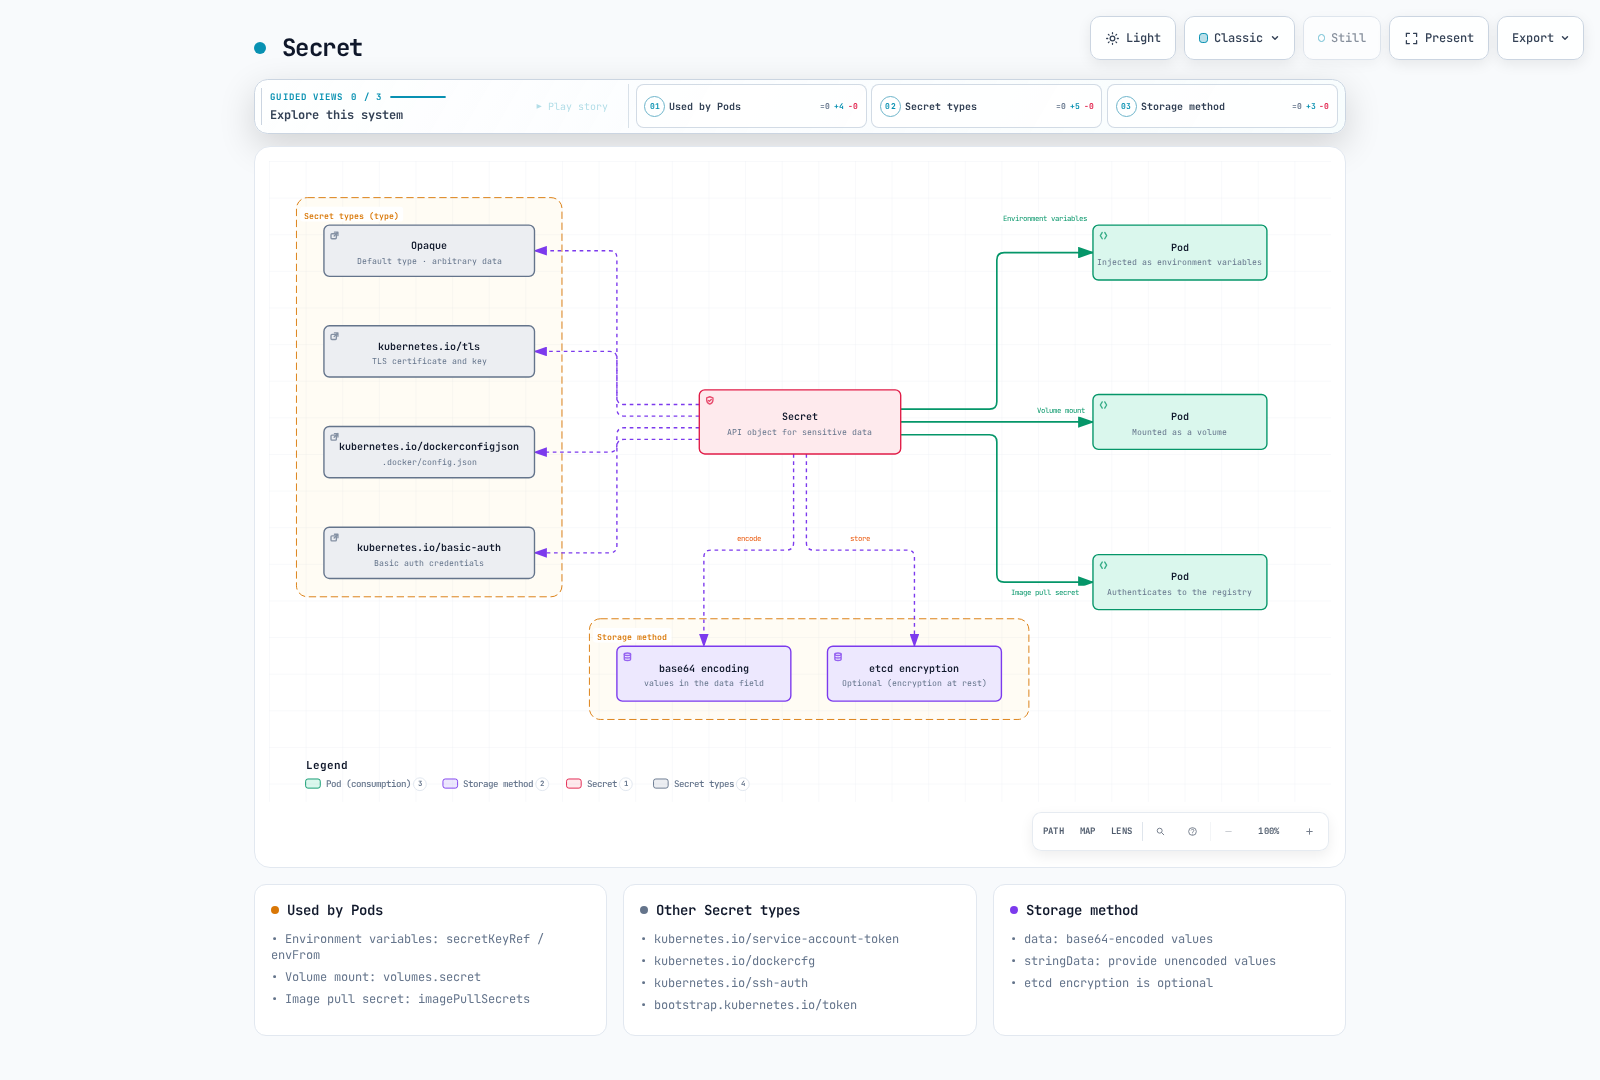
Task: Switch to PATH view mode
Action: coord(1053,831)
